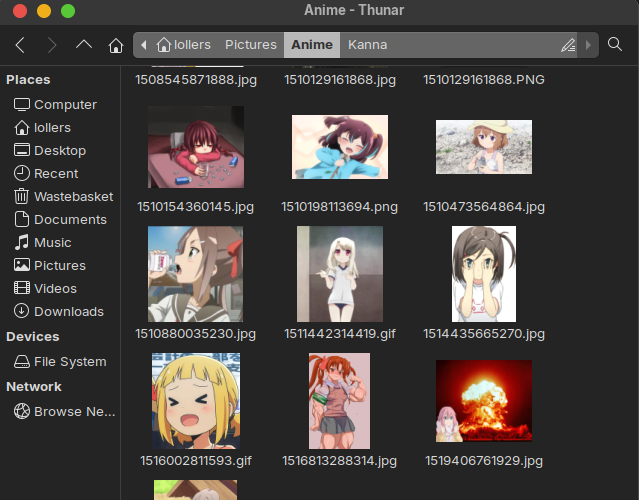Select Pictures in the path bar
This screenshot has width=639, height=500.
[x=251, y=45]
